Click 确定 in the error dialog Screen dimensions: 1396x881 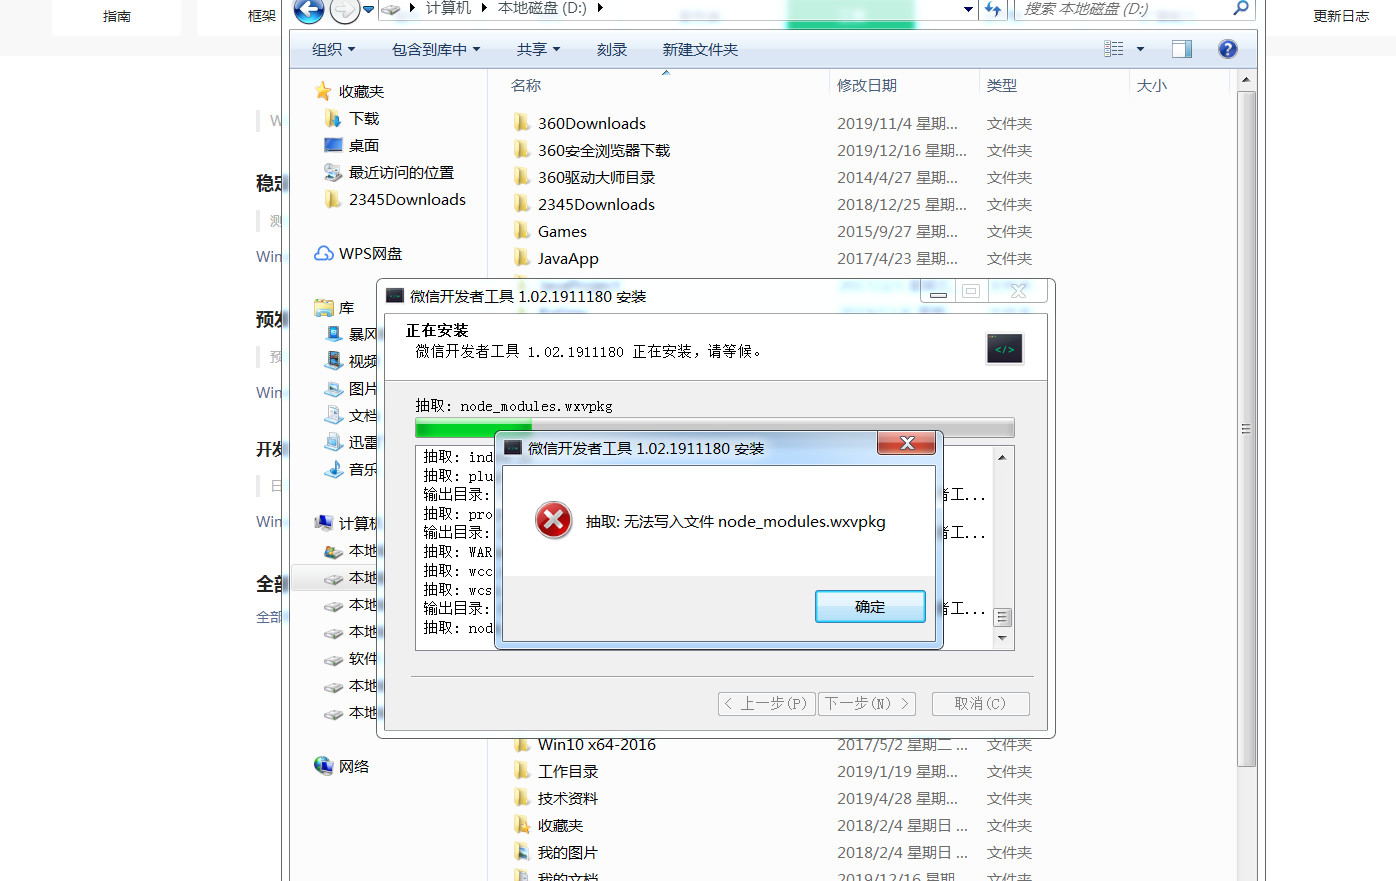coord(870,606)
